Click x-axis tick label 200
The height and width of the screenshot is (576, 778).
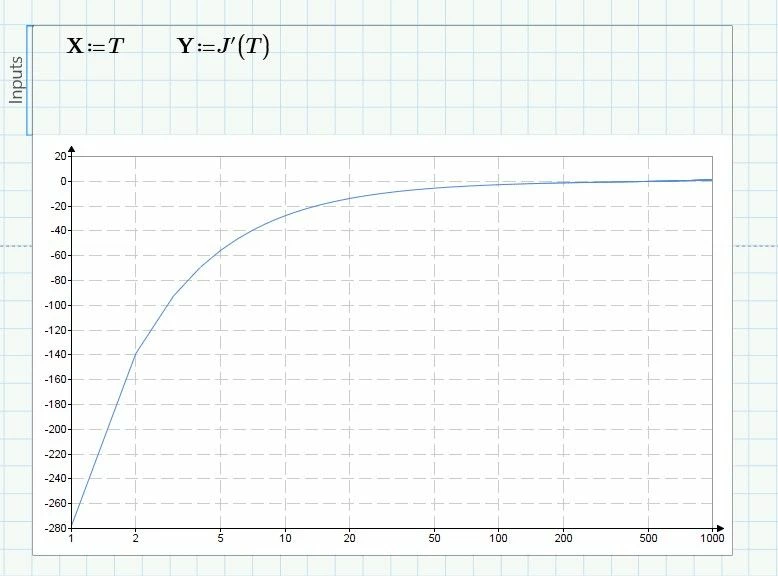pos(563,538)
